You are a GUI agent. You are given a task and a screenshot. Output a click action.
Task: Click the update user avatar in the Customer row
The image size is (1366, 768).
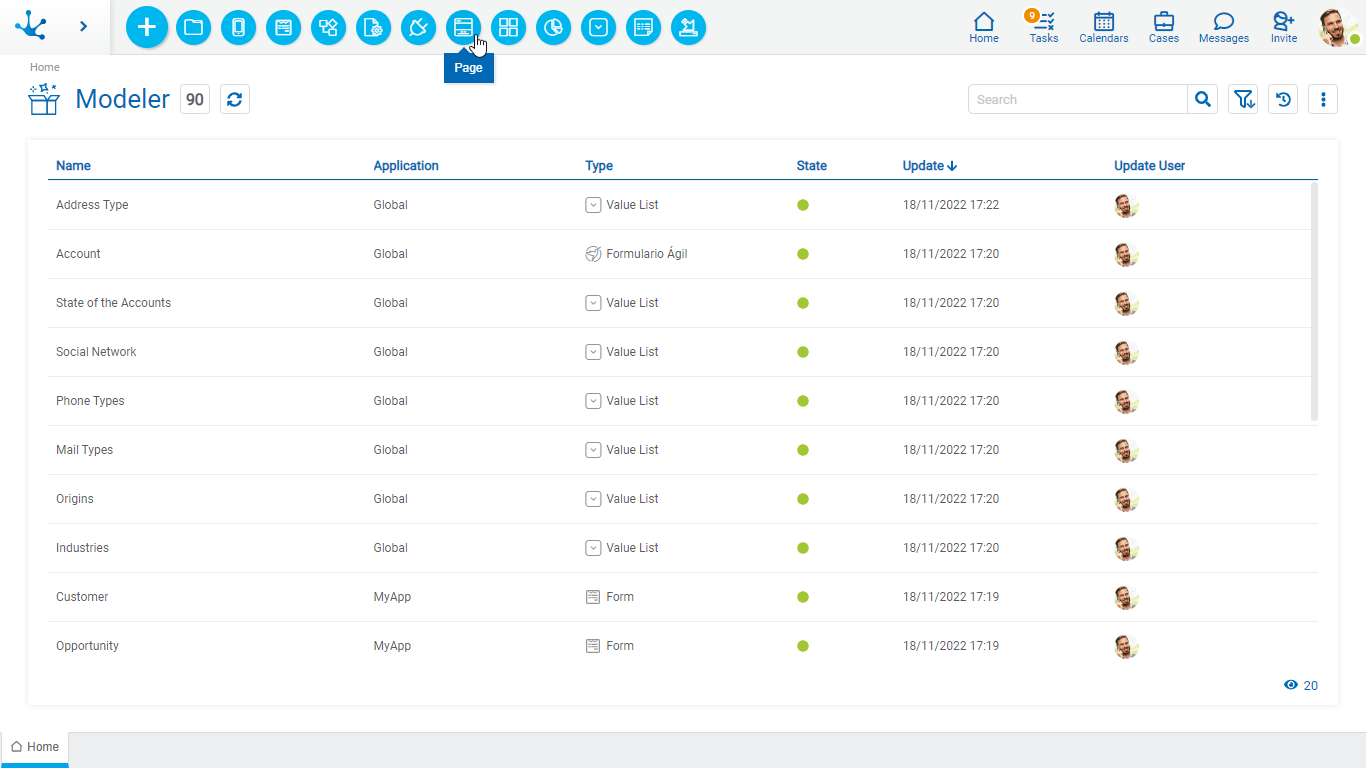coord(1127,597)
